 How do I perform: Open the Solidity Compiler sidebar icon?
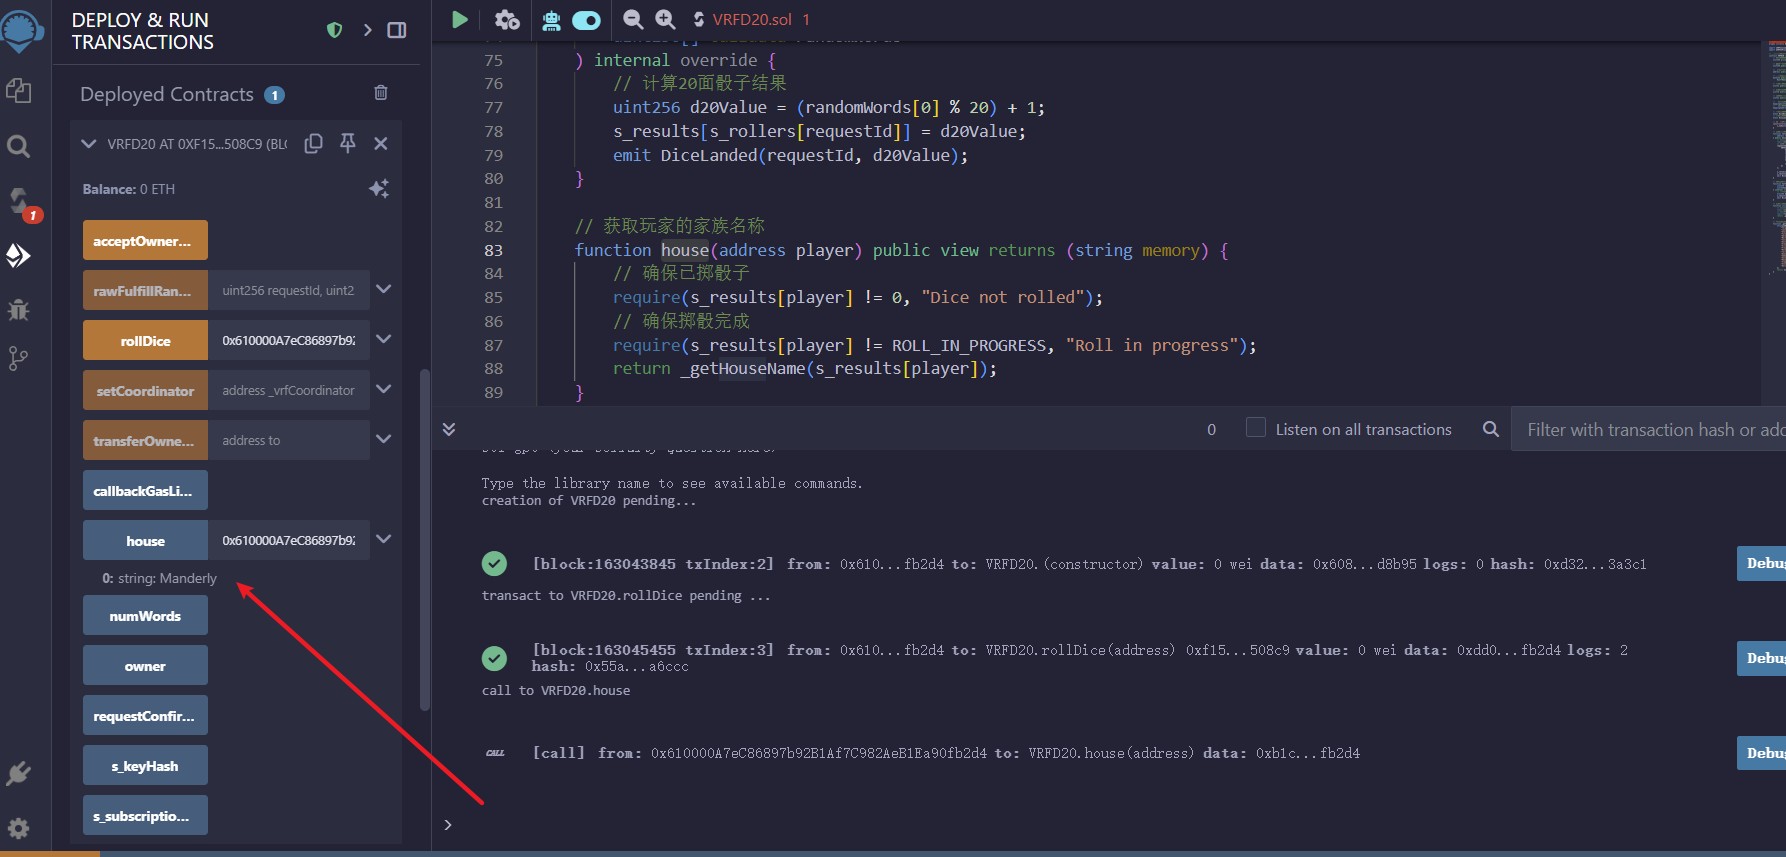pyautogui.click(x=20, y=202)
